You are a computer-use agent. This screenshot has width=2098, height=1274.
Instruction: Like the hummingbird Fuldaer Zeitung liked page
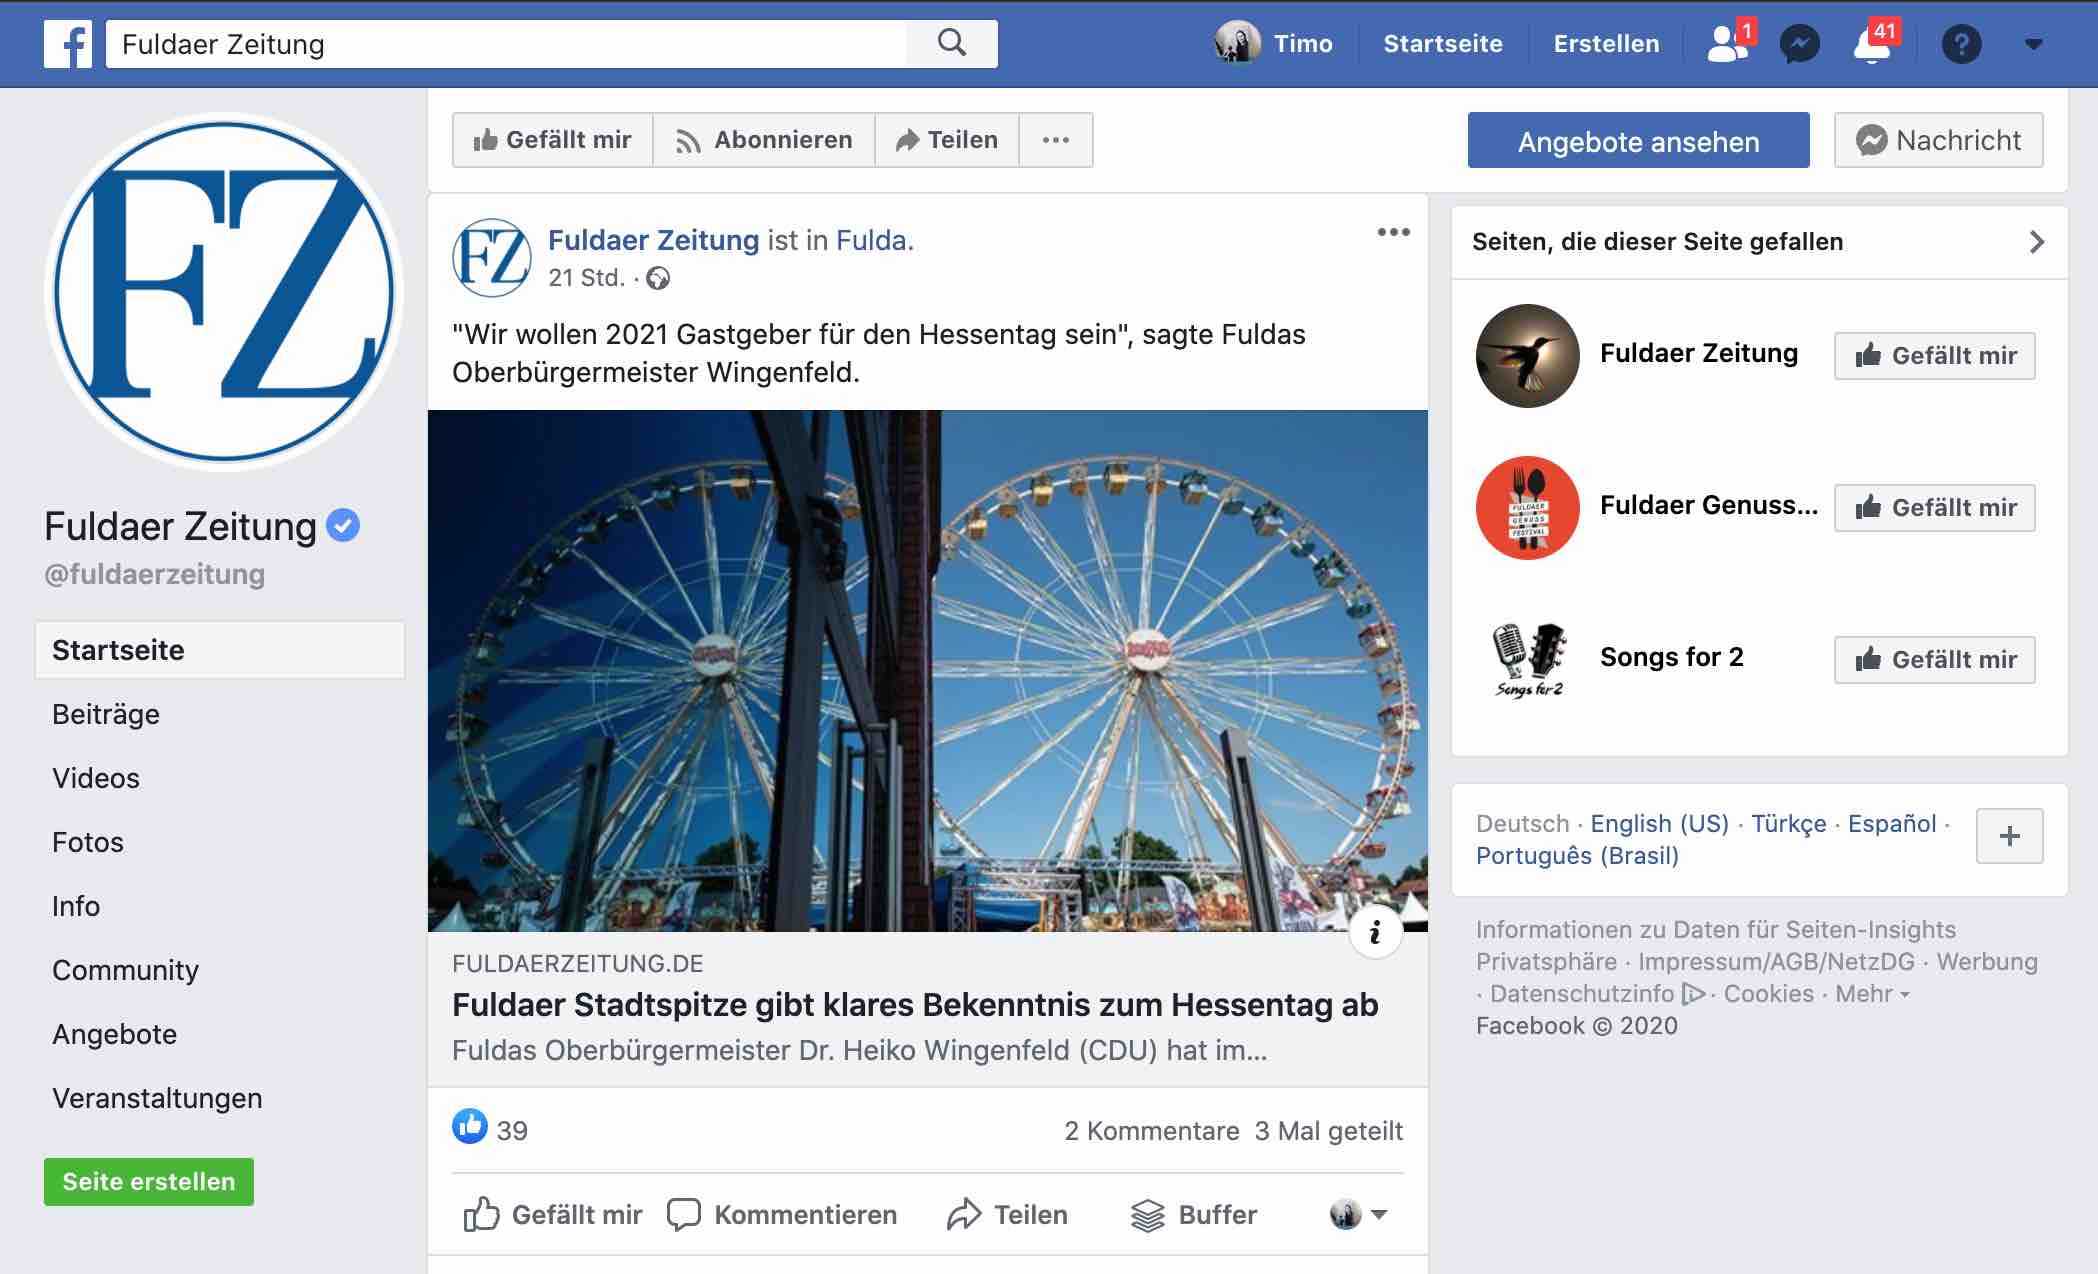click(x=1934, y=356)
